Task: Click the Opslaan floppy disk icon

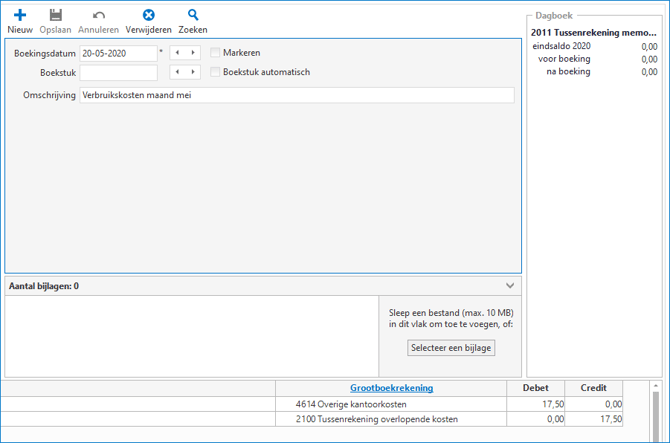Action: click(x=56, y=16)
